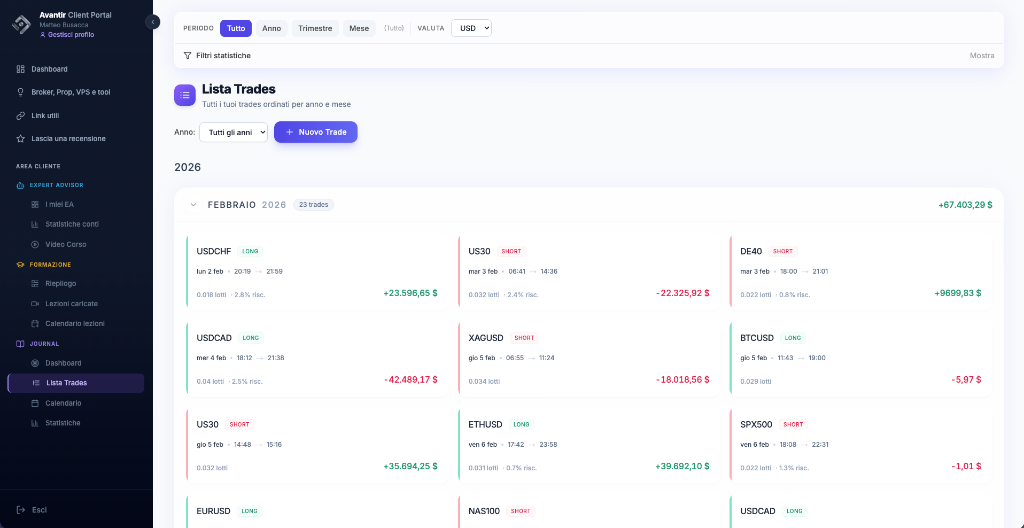
Task: Select the Trimestre period filter
Action: [x=315, y=28]
